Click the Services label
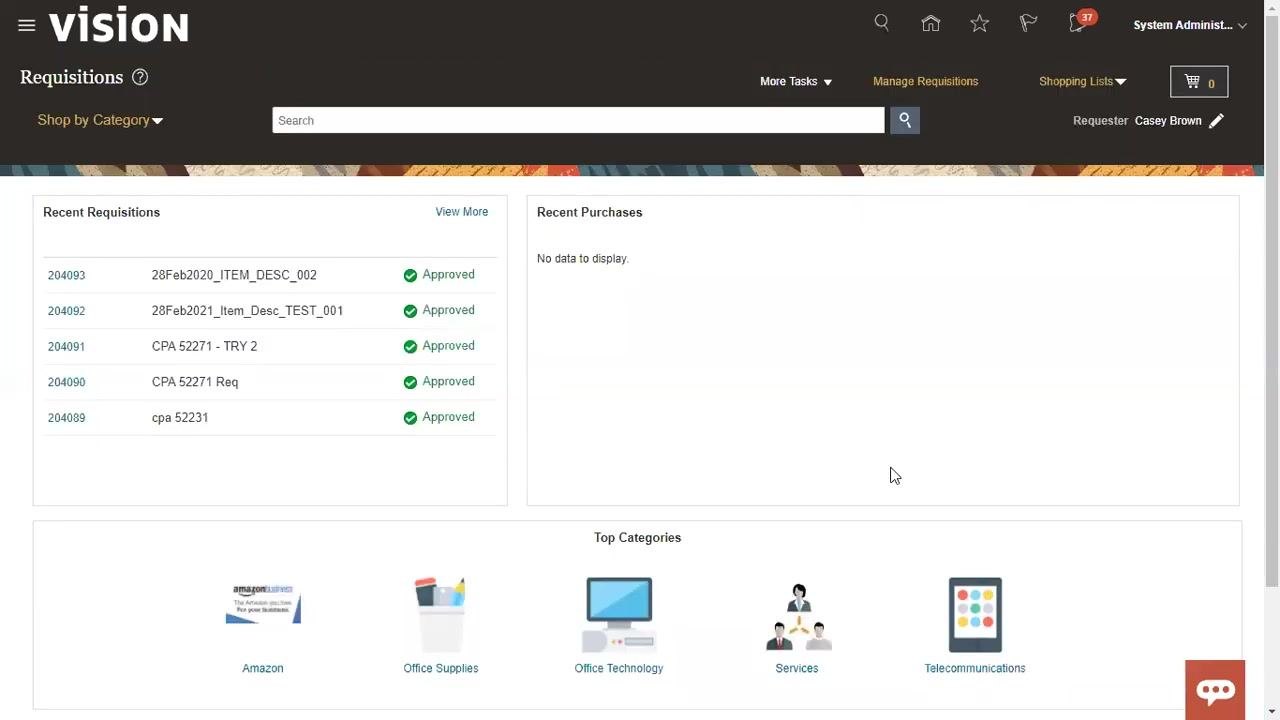 click(x=797, y=668)
